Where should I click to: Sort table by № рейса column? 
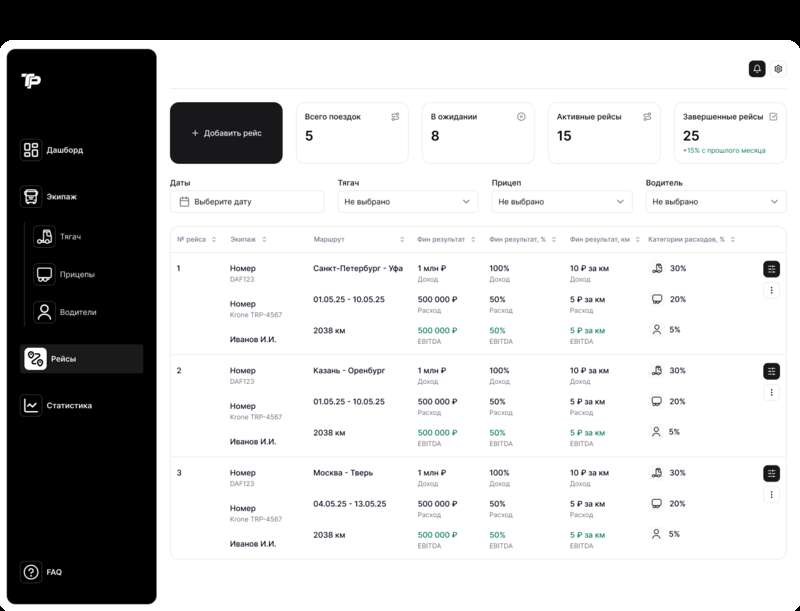[x=196, y=240]
